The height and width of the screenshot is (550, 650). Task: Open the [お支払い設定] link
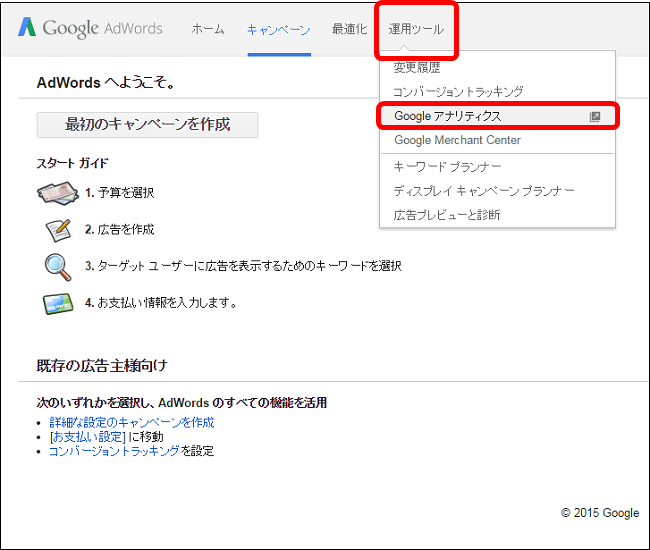coord(87,436)
